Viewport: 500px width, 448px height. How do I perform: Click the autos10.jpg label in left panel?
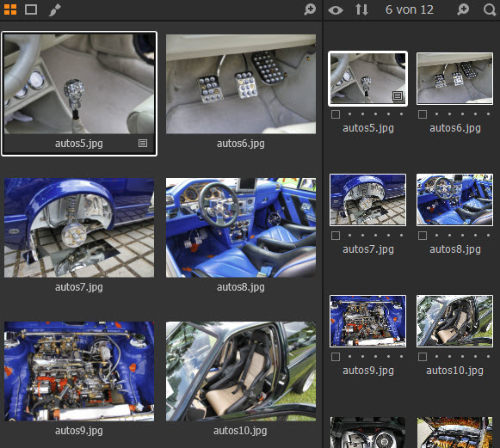(240, 431)
